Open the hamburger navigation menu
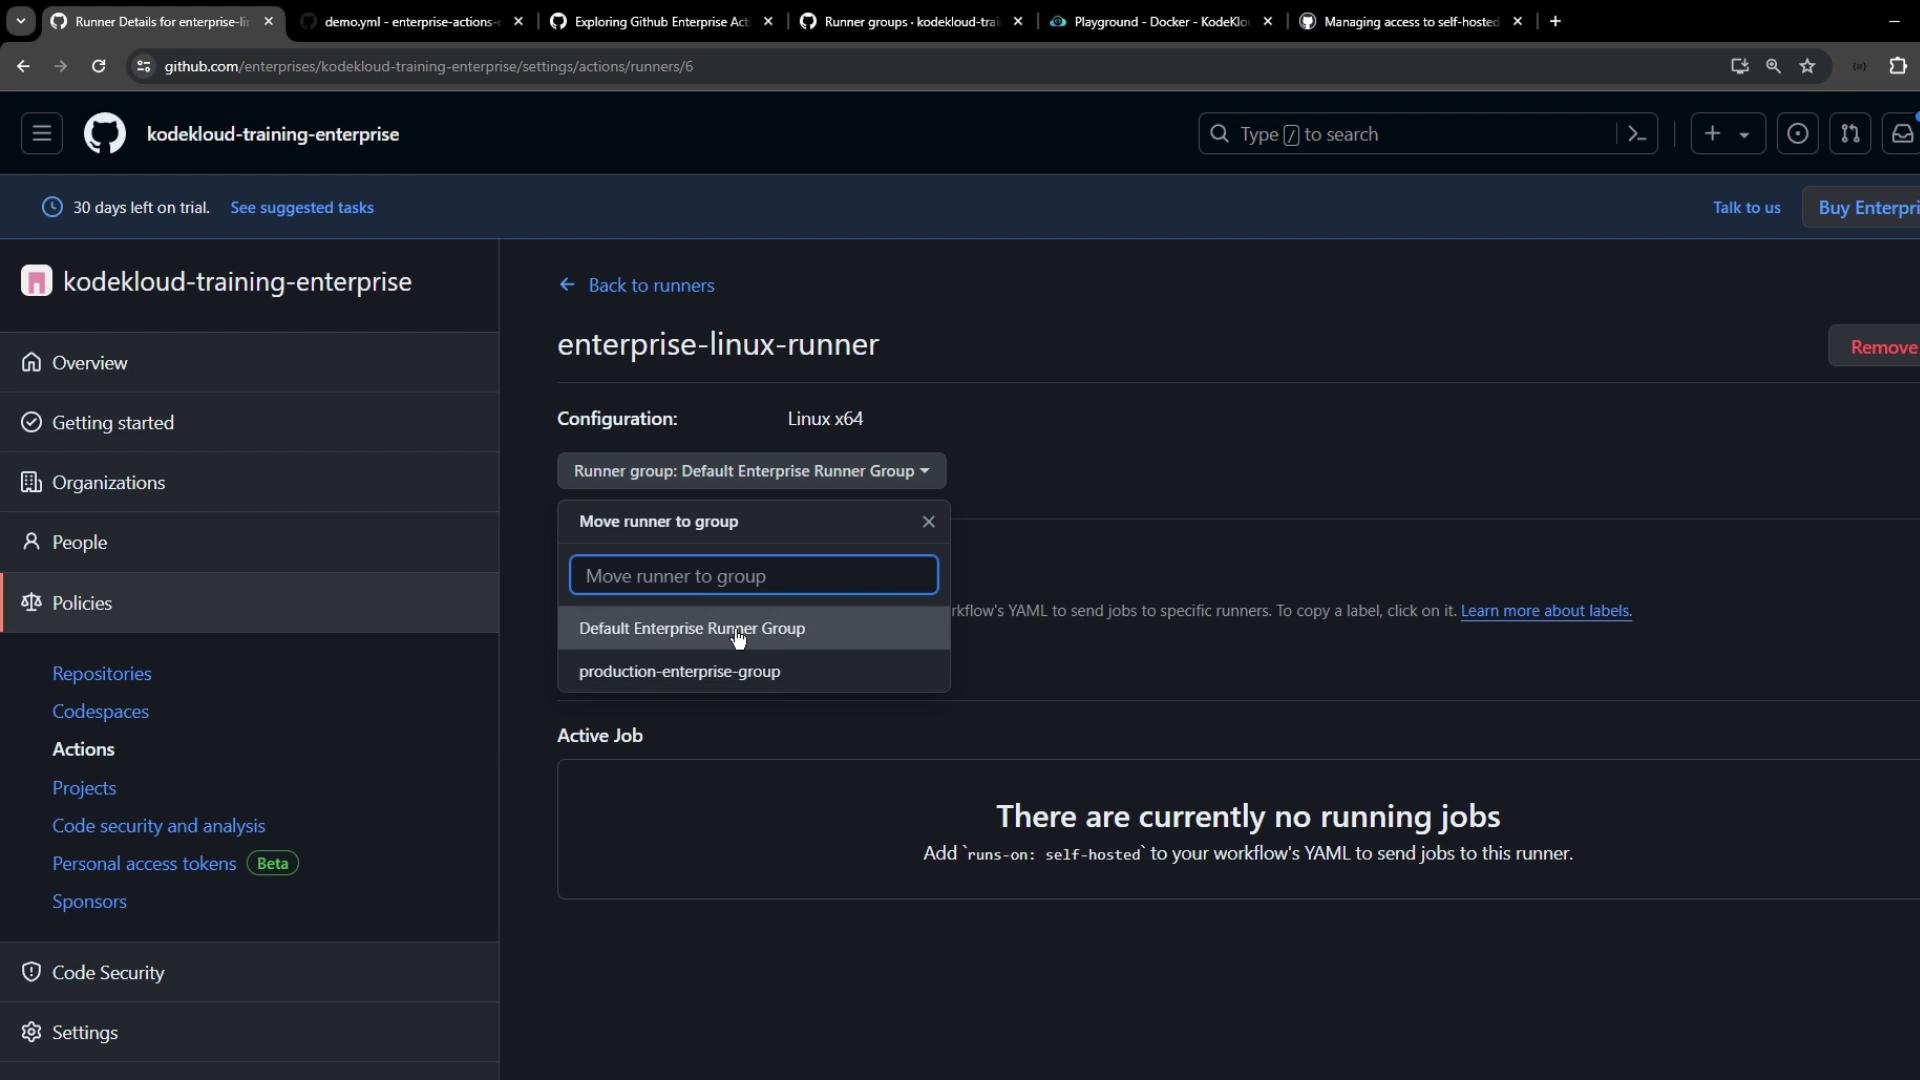The image size is (1920, 1080). click(x=42, y=134)
